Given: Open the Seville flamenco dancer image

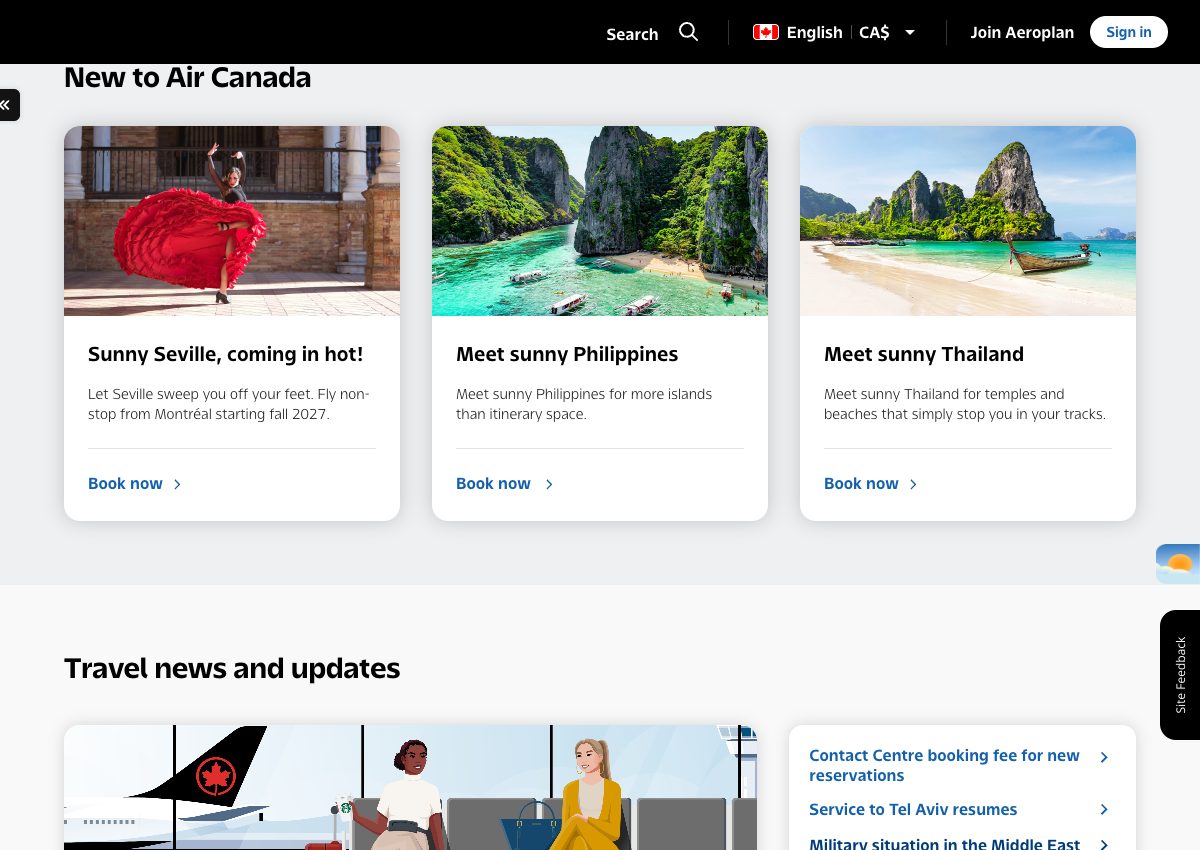Looking at the screenshot, I should (232, 221).
